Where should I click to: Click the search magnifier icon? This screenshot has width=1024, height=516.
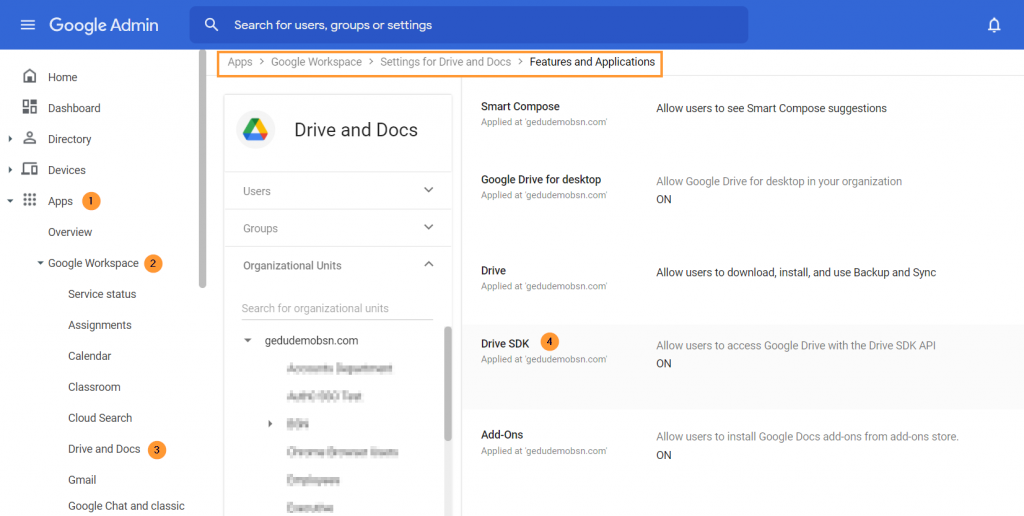[211, 25]
